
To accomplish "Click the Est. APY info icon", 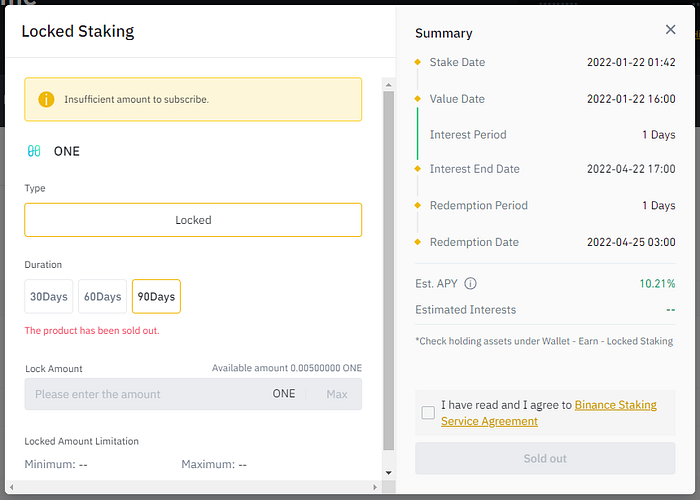I will (x=470, y=283).
